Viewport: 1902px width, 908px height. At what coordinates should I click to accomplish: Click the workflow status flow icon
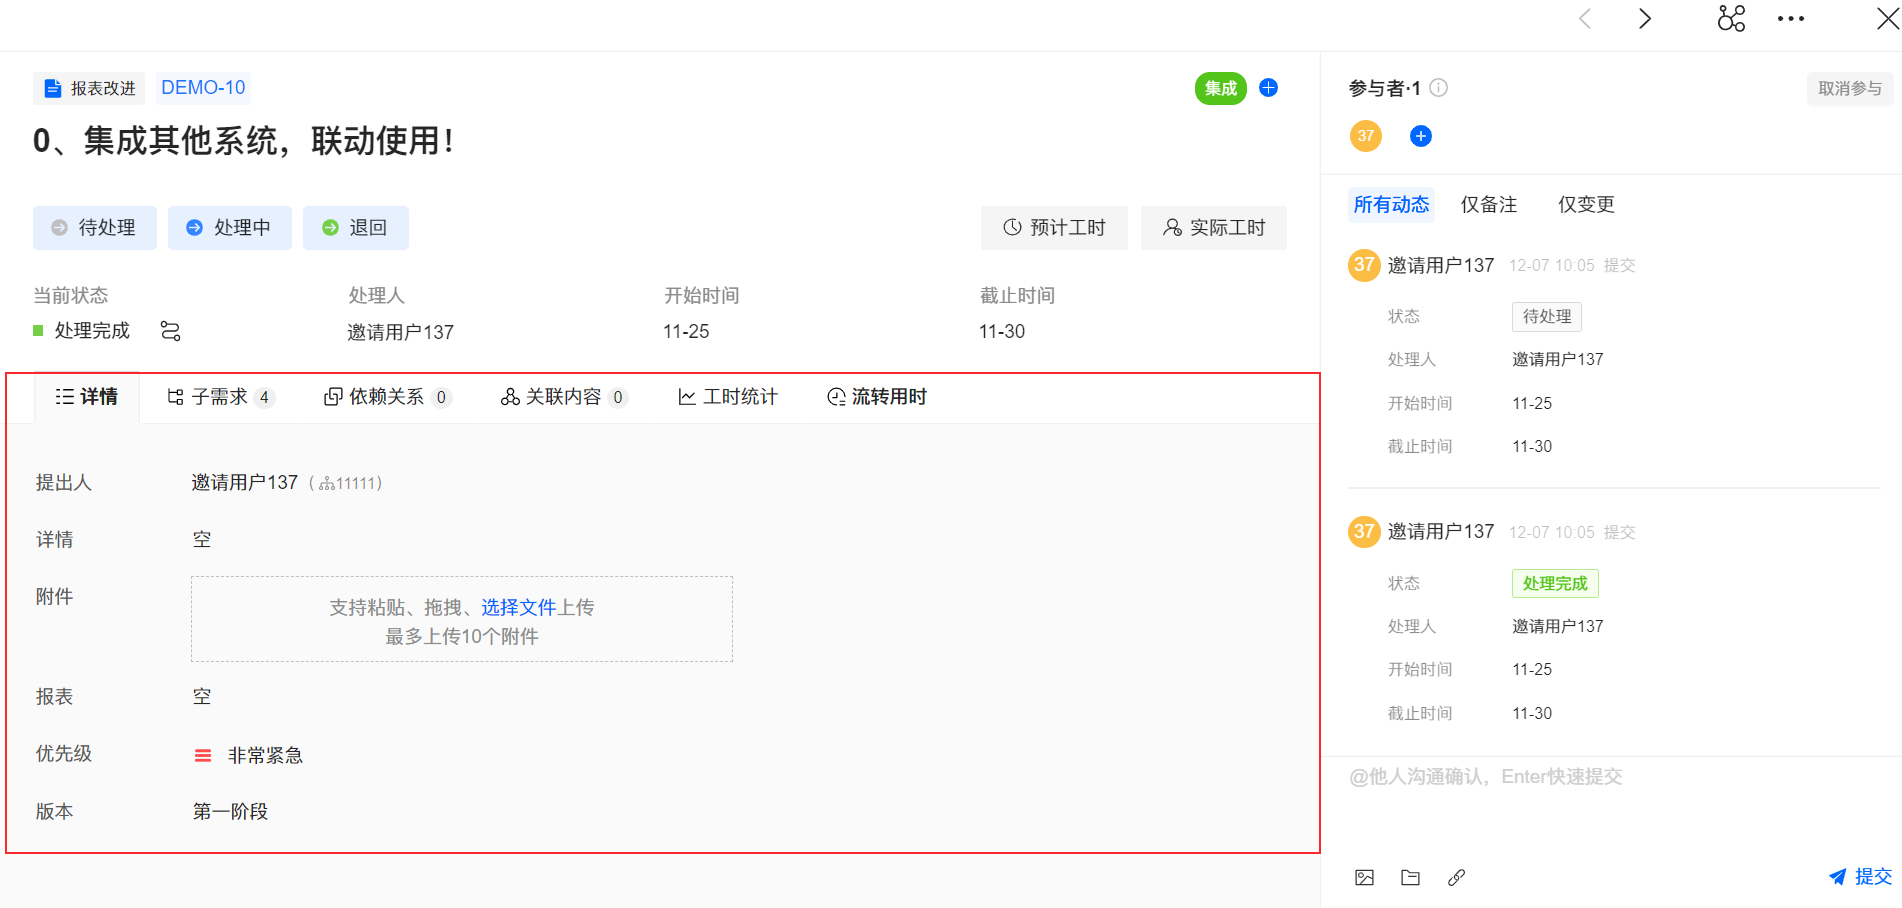(x=171, y=331)
